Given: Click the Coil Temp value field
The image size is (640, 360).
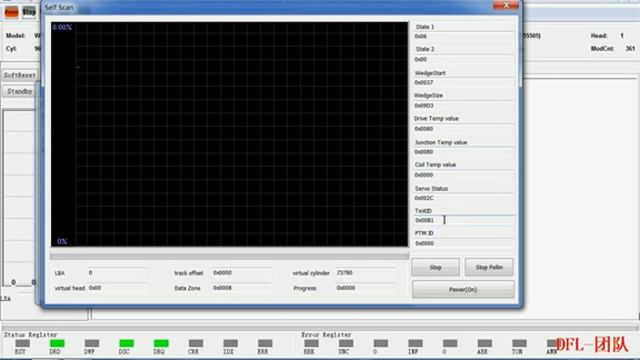Looking at the screenshot, I should 464,175.
